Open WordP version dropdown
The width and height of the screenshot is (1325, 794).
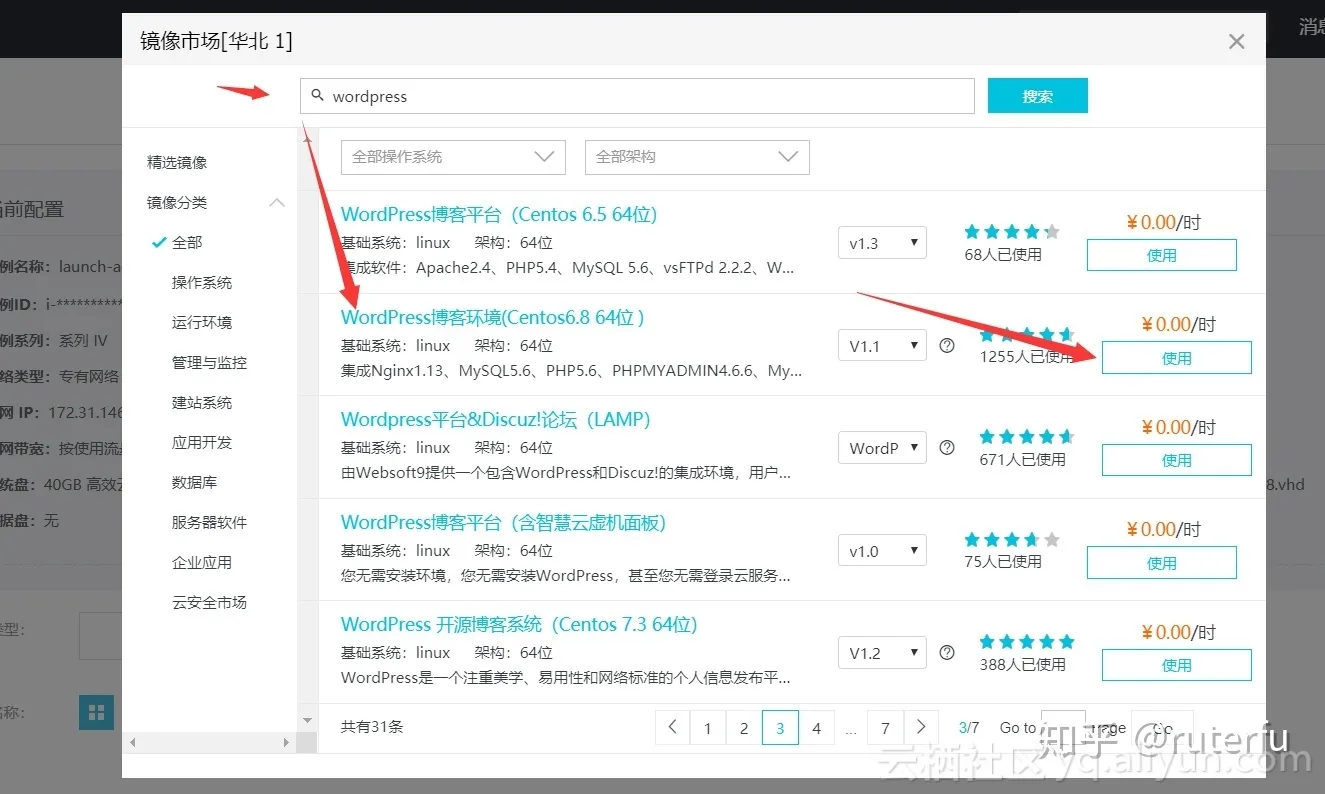(x=882, y=448)
